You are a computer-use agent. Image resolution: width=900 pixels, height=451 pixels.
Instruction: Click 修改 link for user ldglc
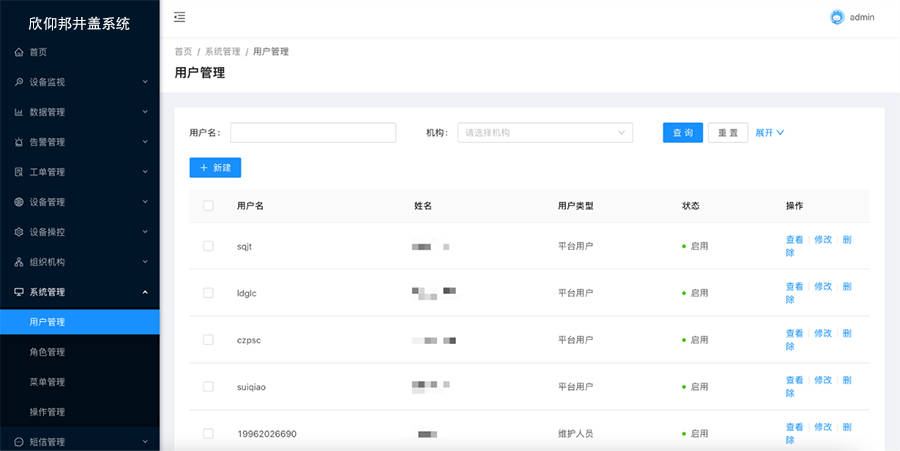coord(822,286)
